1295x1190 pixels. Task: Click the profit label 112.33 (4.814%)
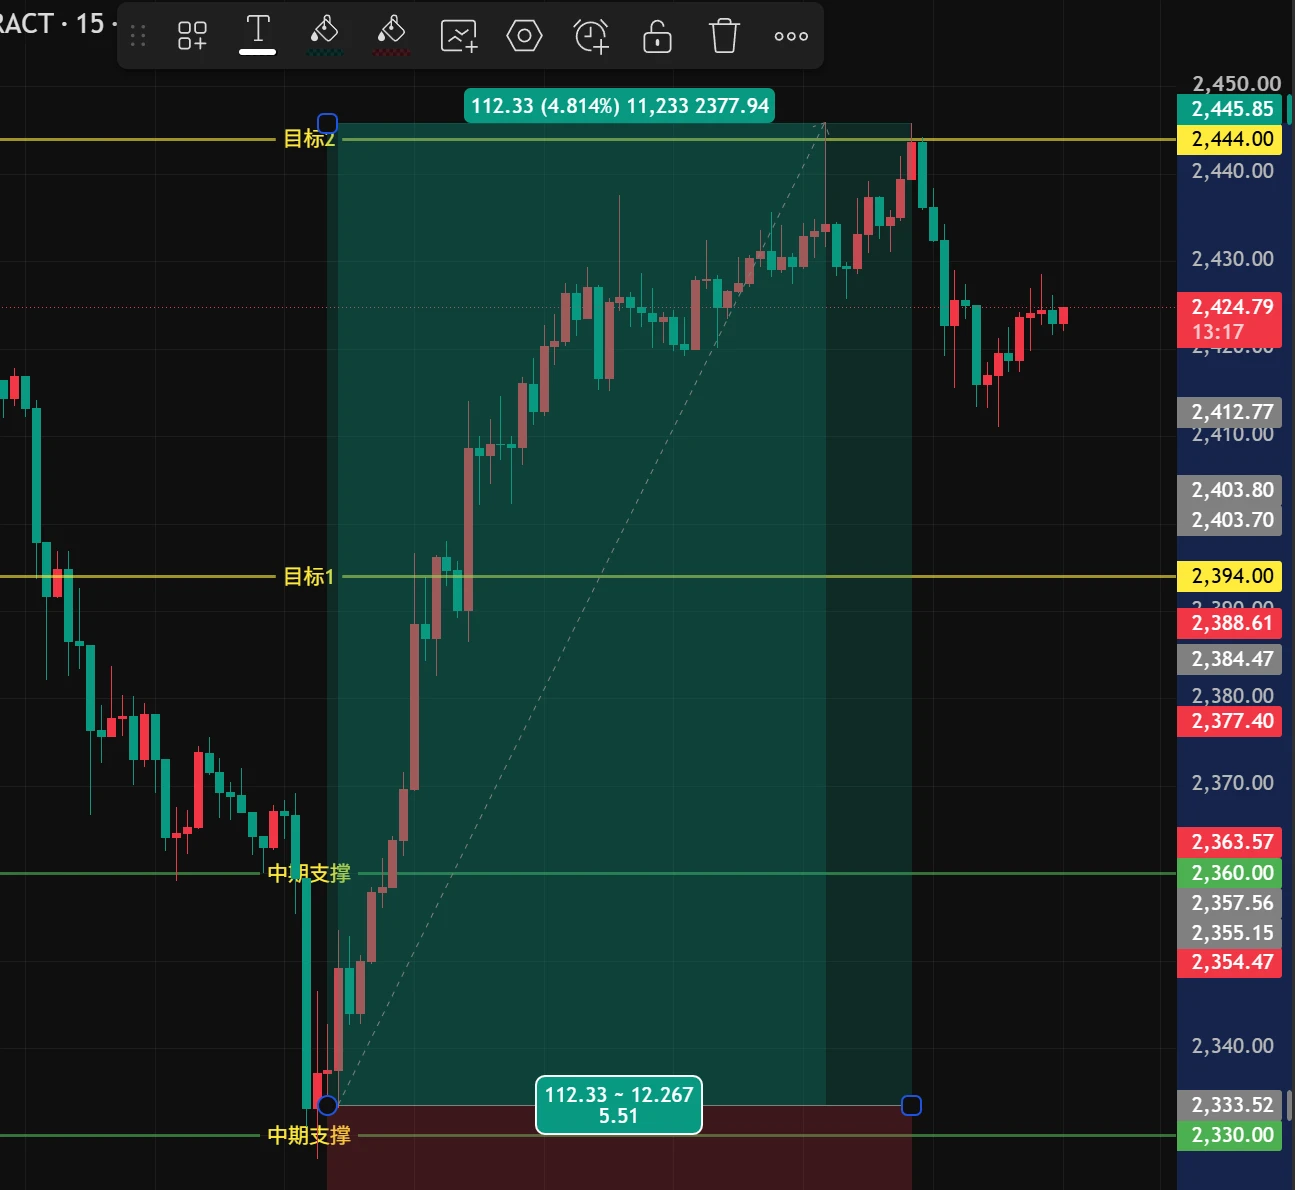619,106
